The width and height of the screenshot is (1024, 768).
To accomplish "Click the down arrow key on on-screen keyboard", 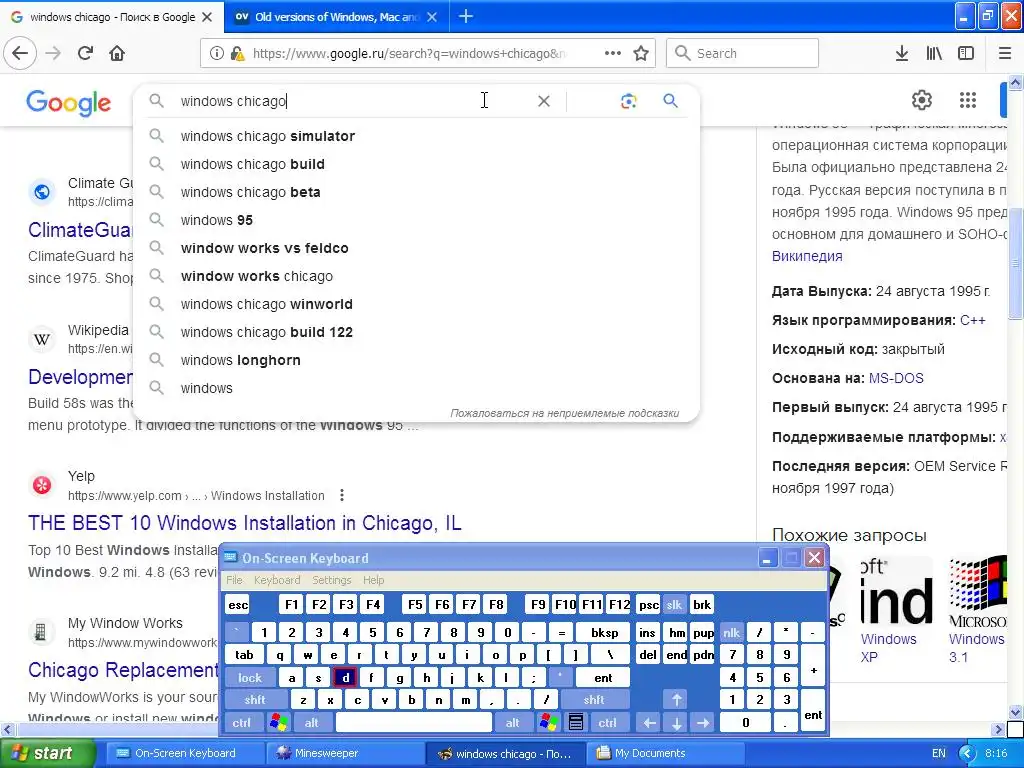I will click(x=677, y=722).
